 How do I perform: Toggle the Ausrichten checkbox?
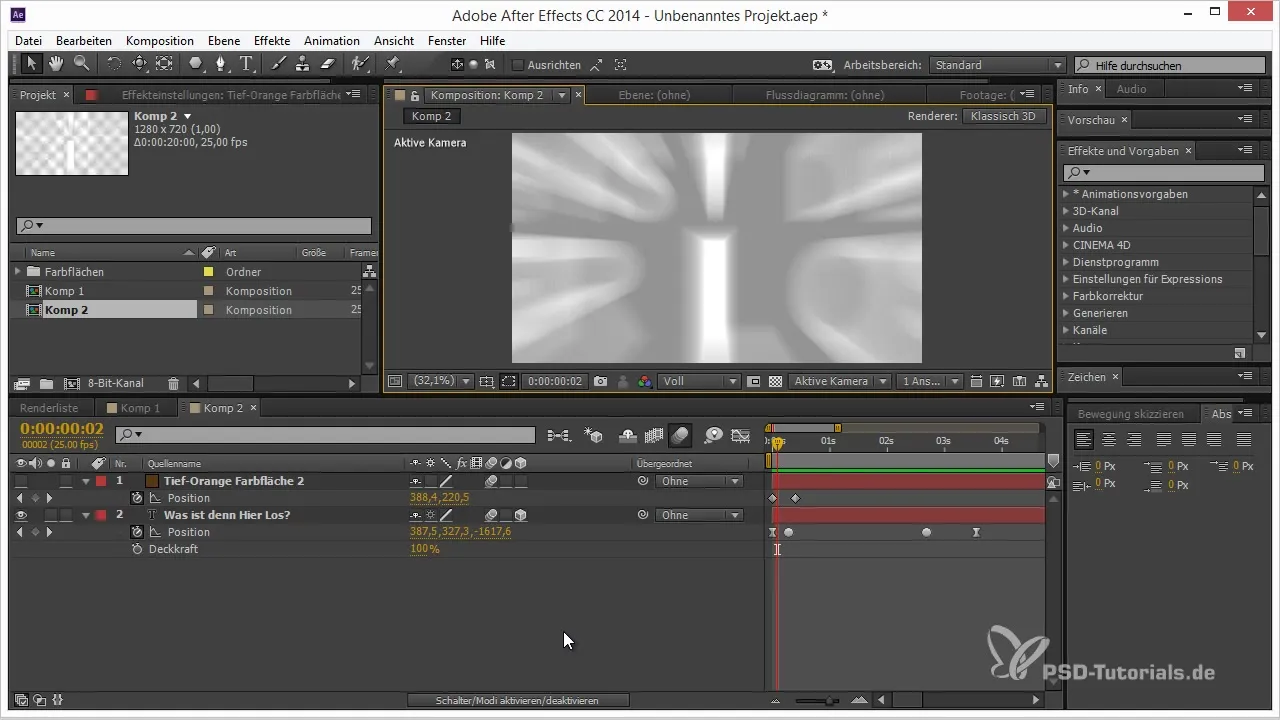tap(518, 65)
